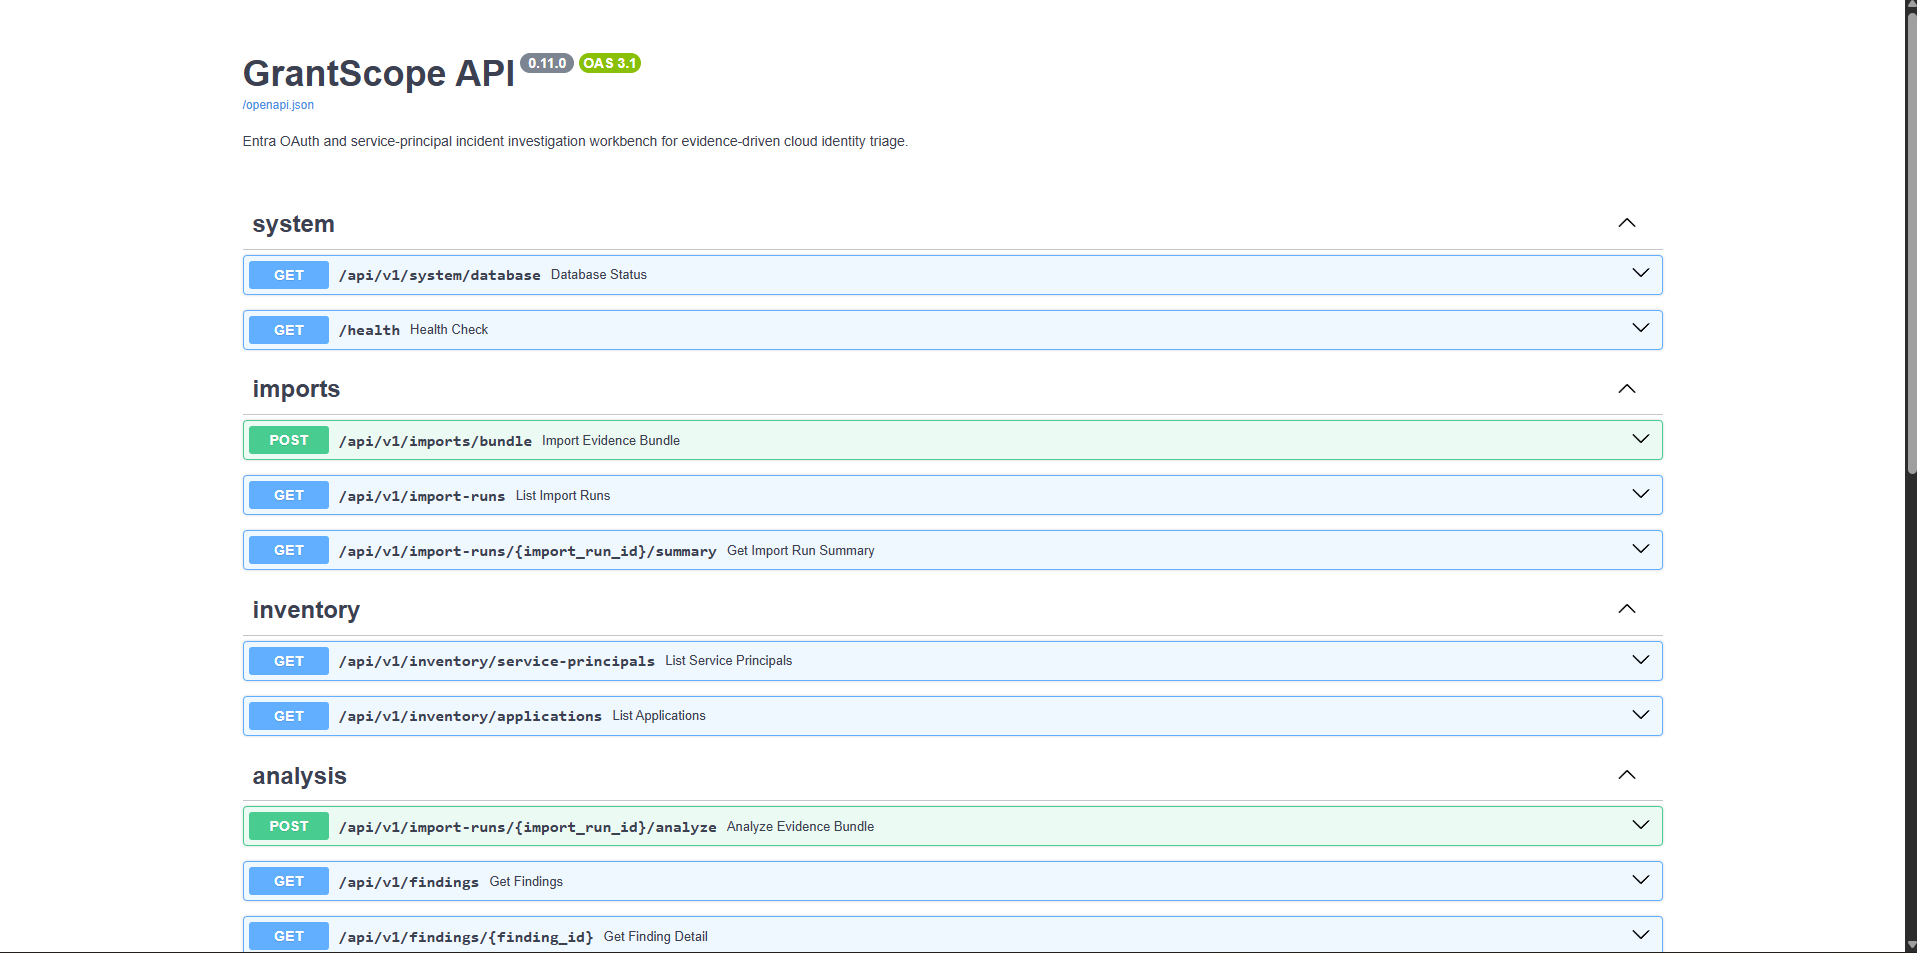1917x953 pixels.
Task: Expand Get Findings endpoint arrow
Action: (x=1641, y=880)
